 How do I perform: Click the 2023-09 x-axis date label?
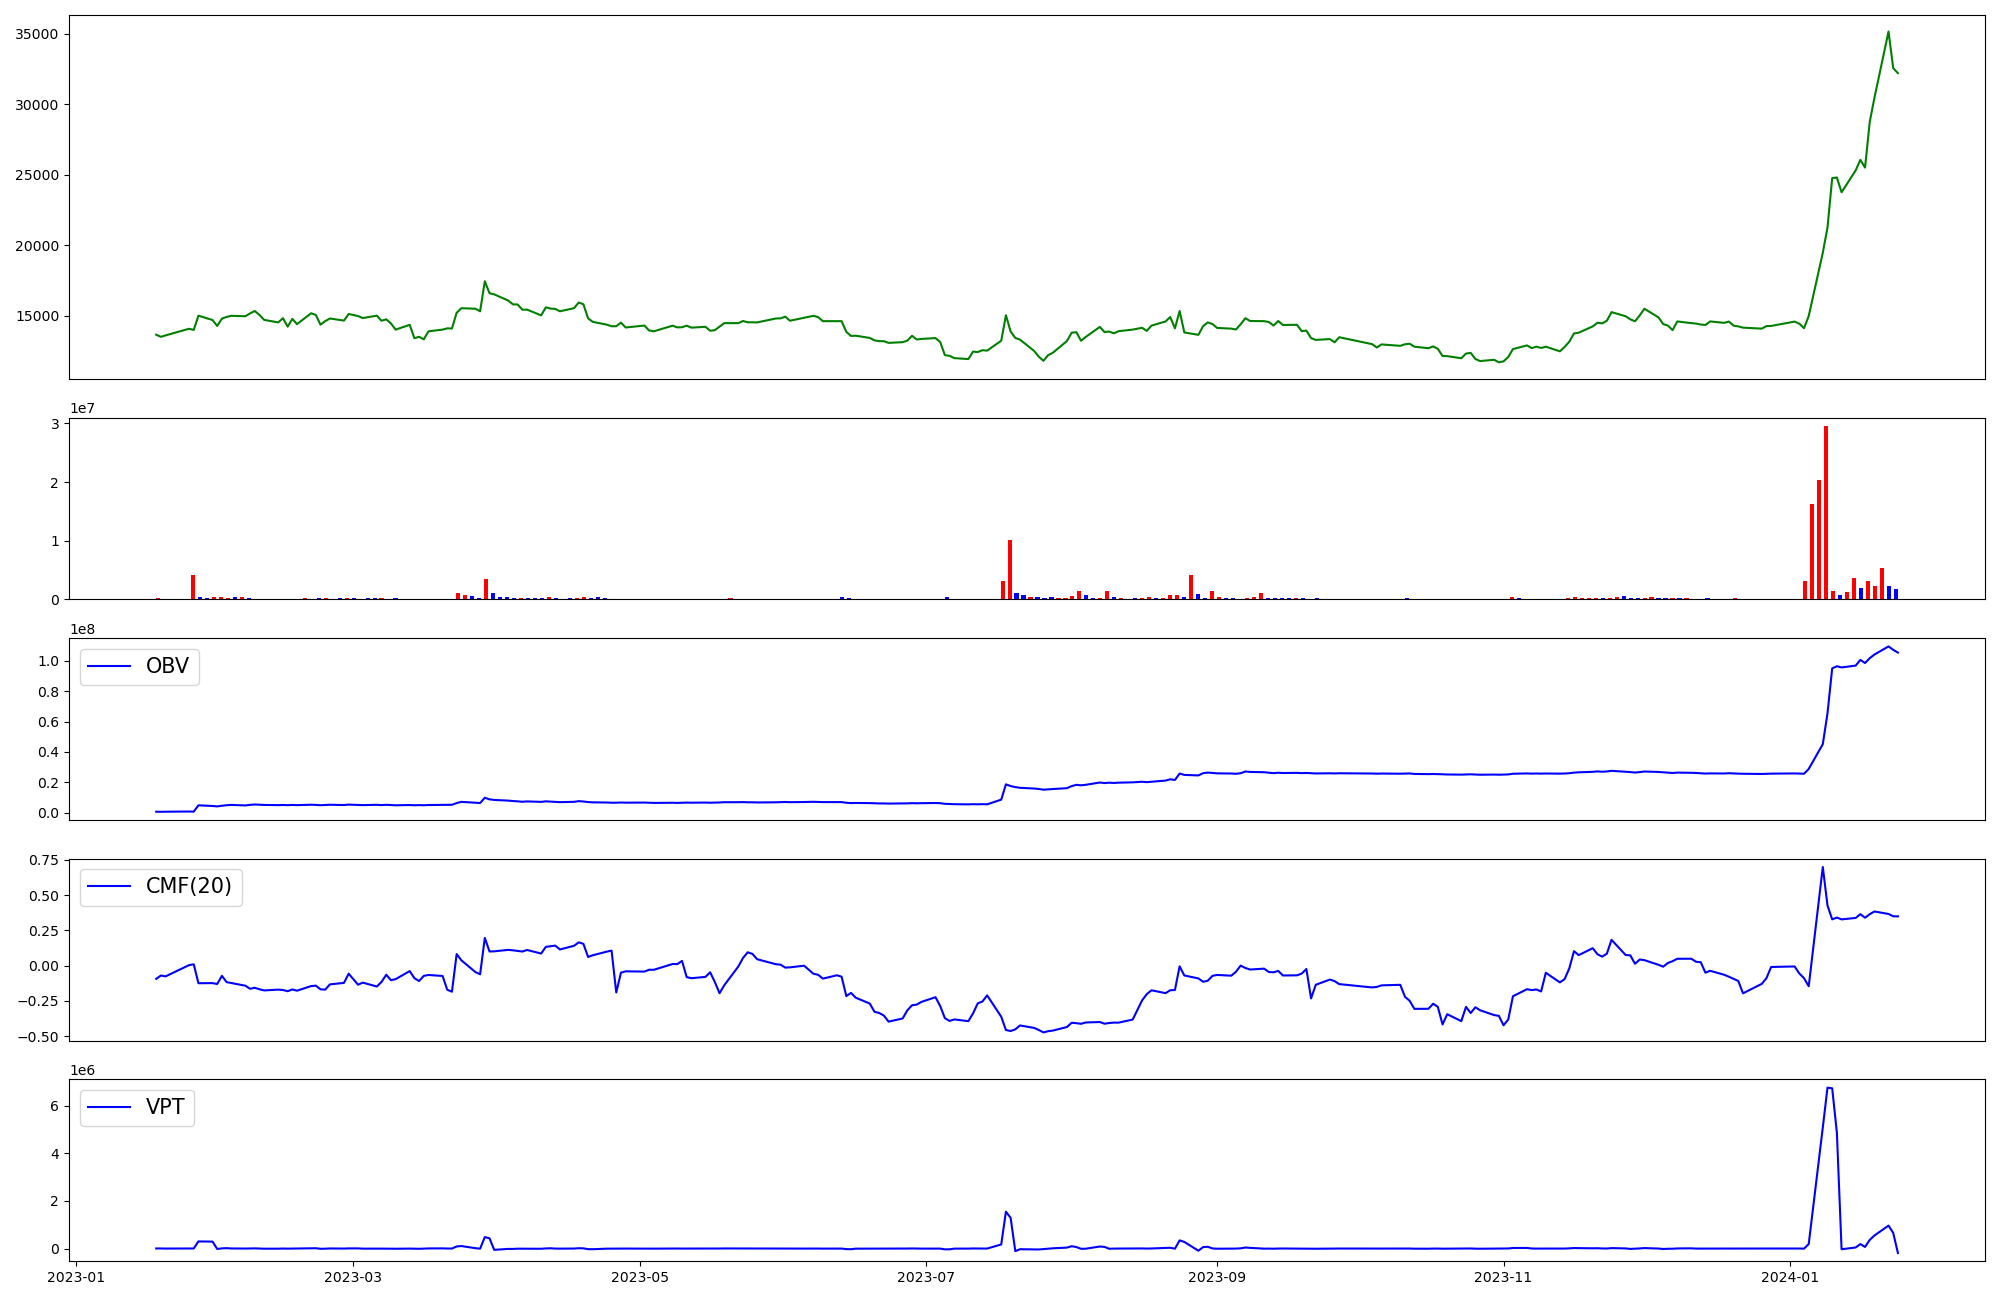(1217, 1277)
